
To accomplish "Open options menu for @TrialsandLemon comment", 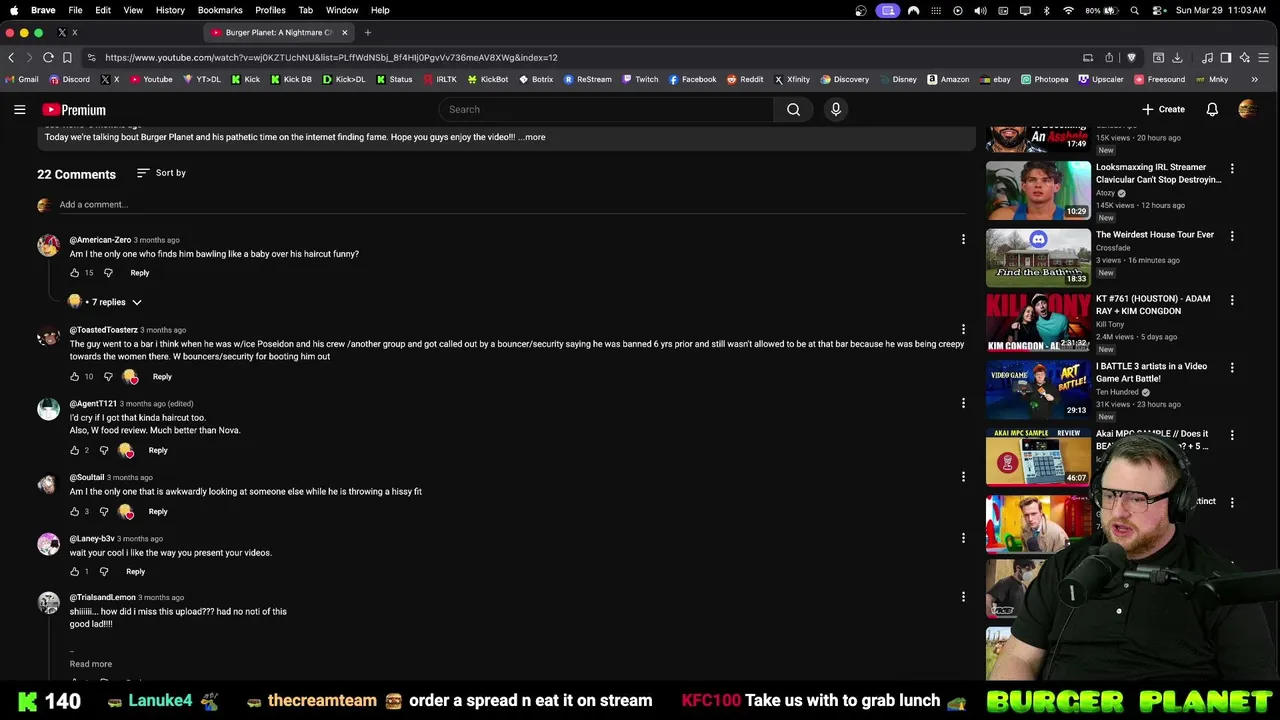I will pyautogui.click(x=963, y=597).
